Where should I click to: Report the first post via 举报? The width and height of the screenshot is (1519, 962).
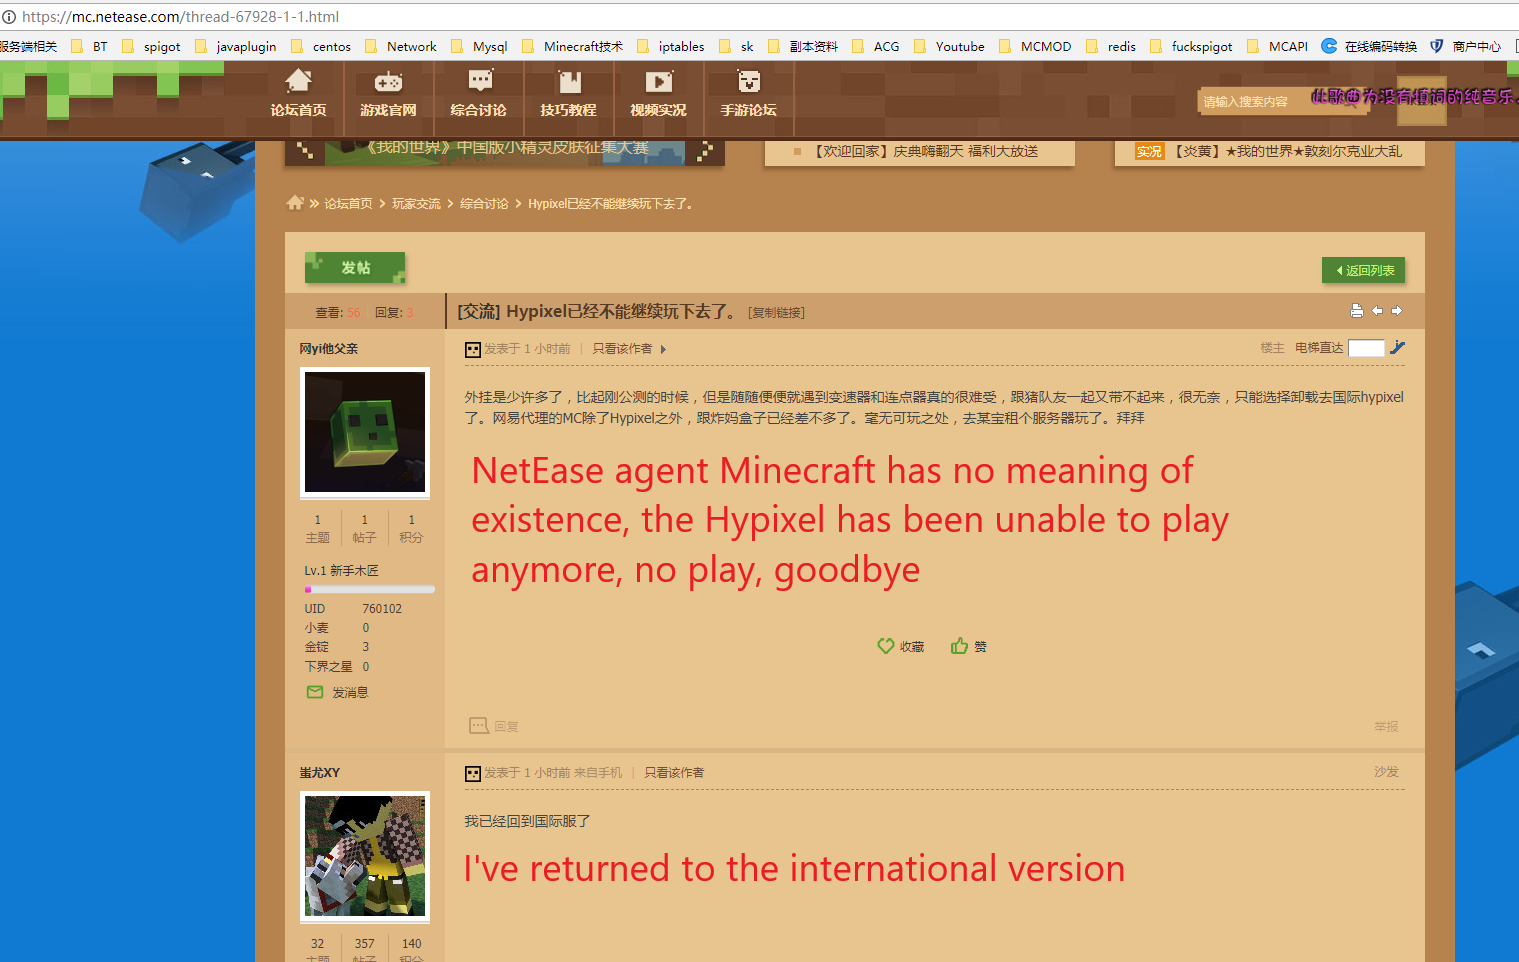coord(1386,727)
